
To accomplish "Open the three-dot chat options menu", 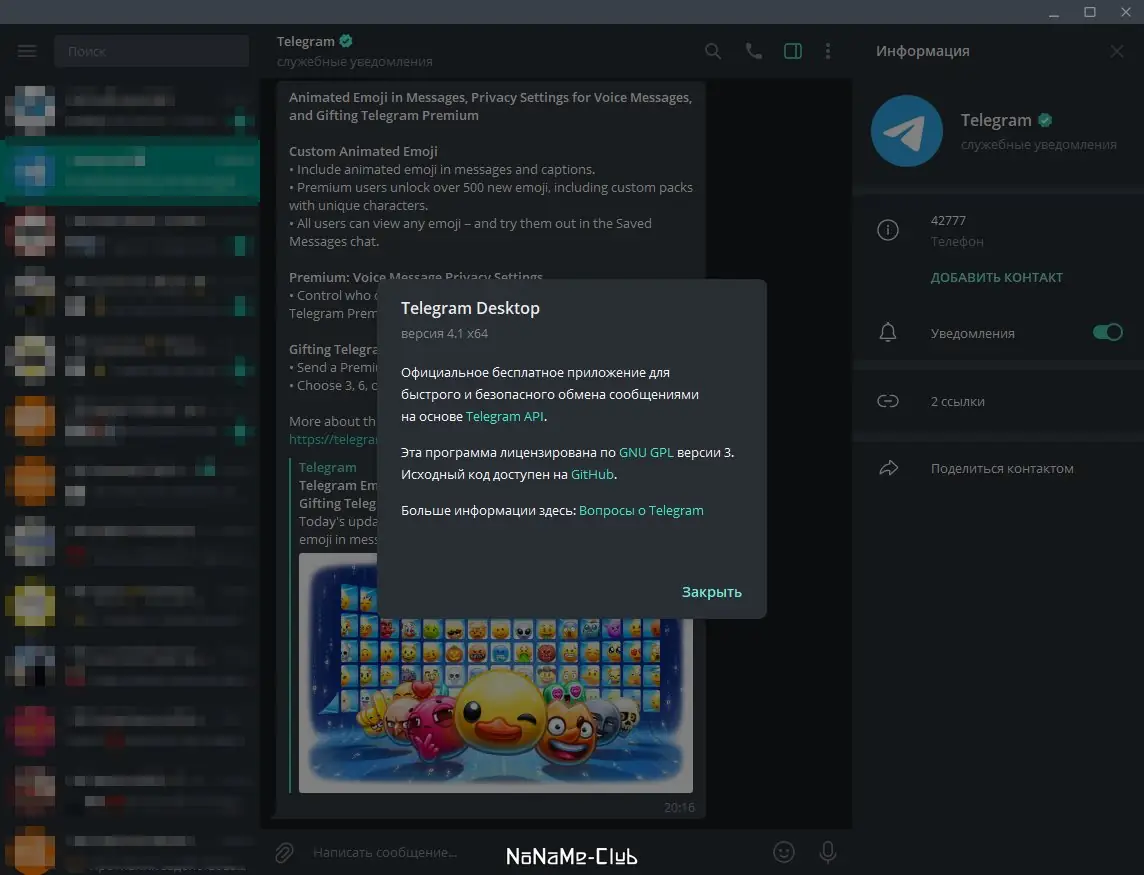I will (x=827, y=51).
